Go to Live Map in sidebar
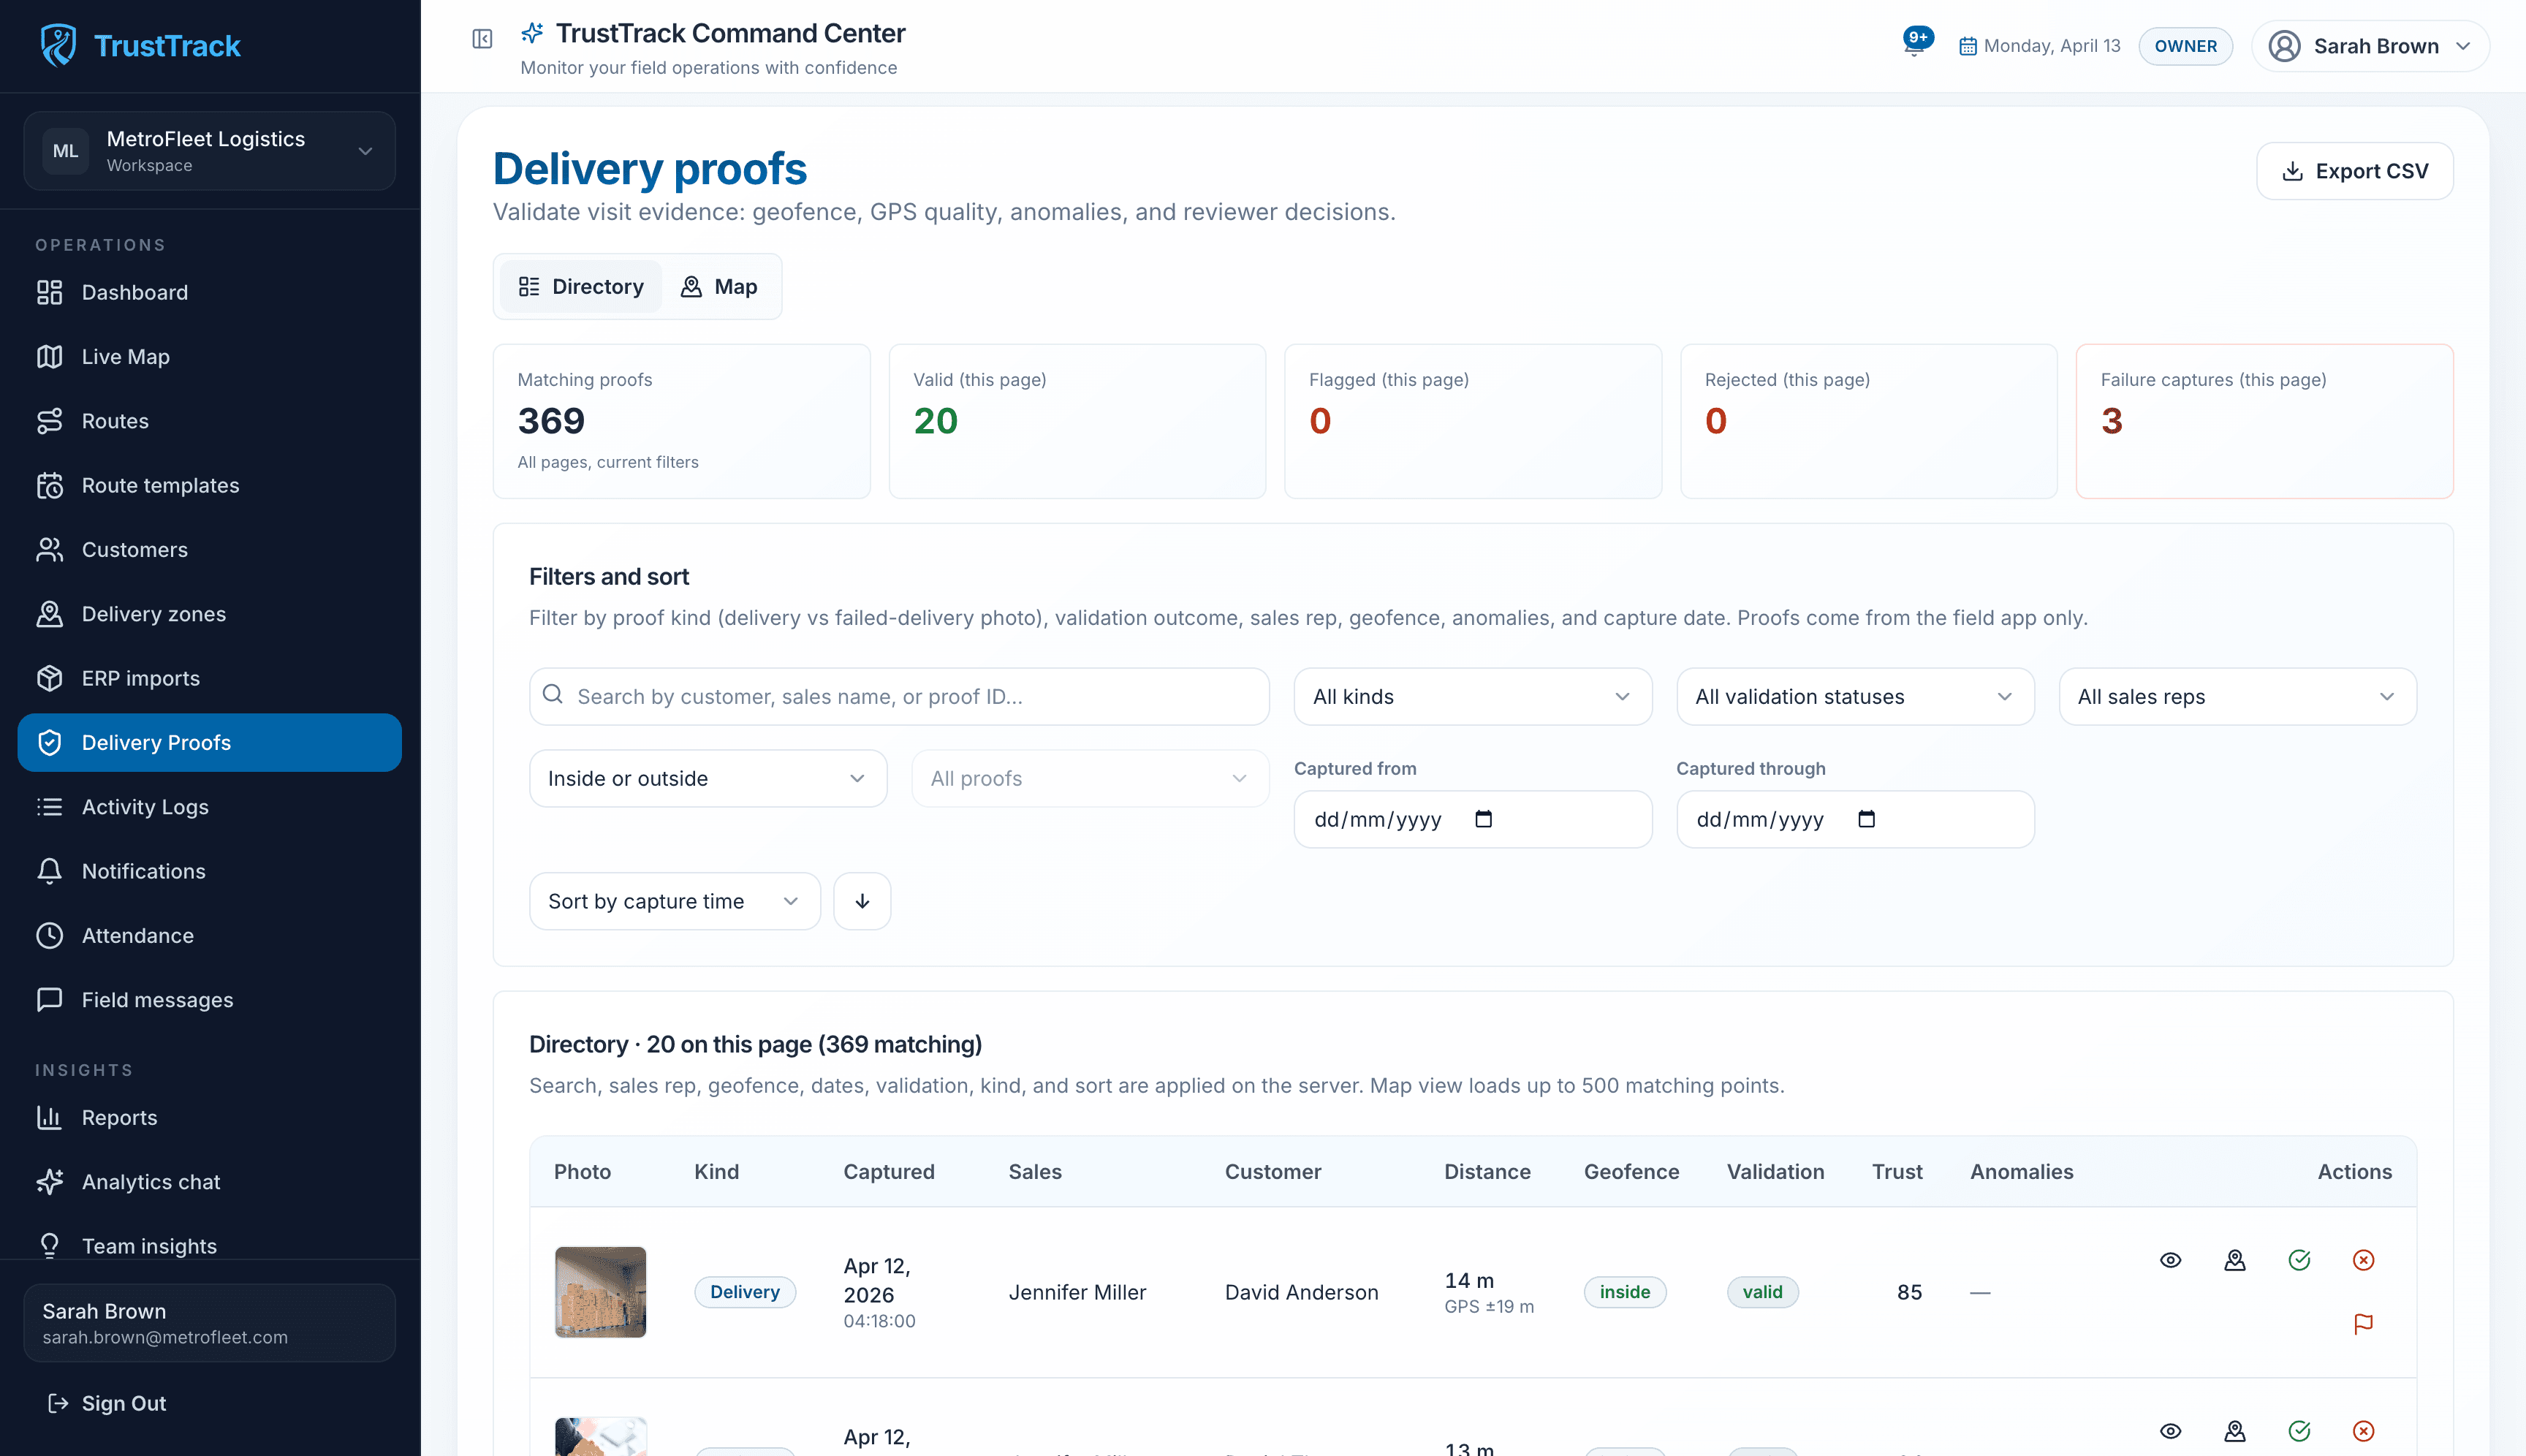 tap(210, 357)
